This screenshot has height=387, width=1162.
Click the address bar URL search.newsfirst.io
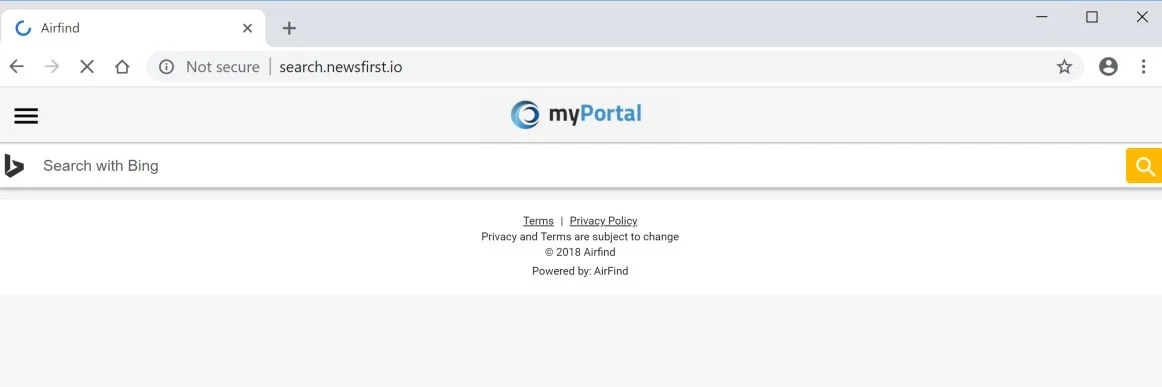[x=341, y=67]
